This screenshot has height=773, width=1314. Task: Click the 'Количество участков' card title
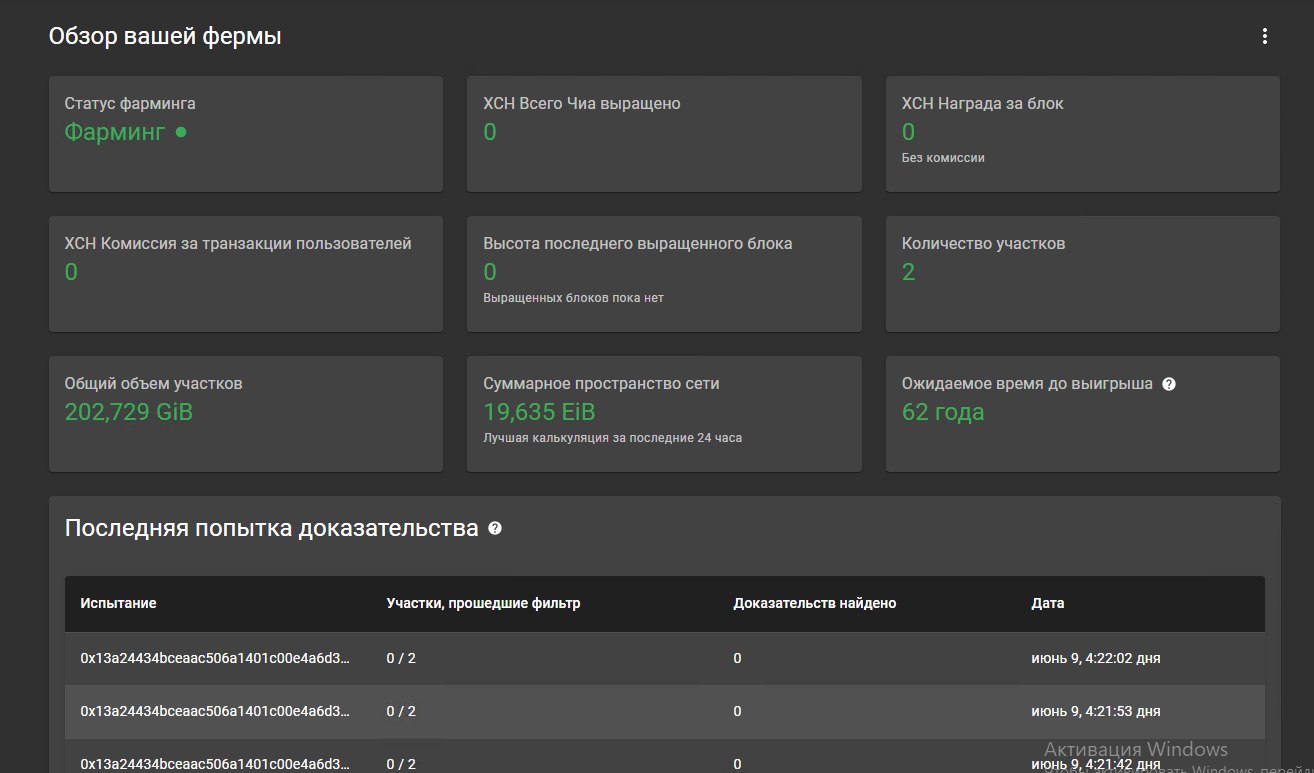tap(983, 243)
